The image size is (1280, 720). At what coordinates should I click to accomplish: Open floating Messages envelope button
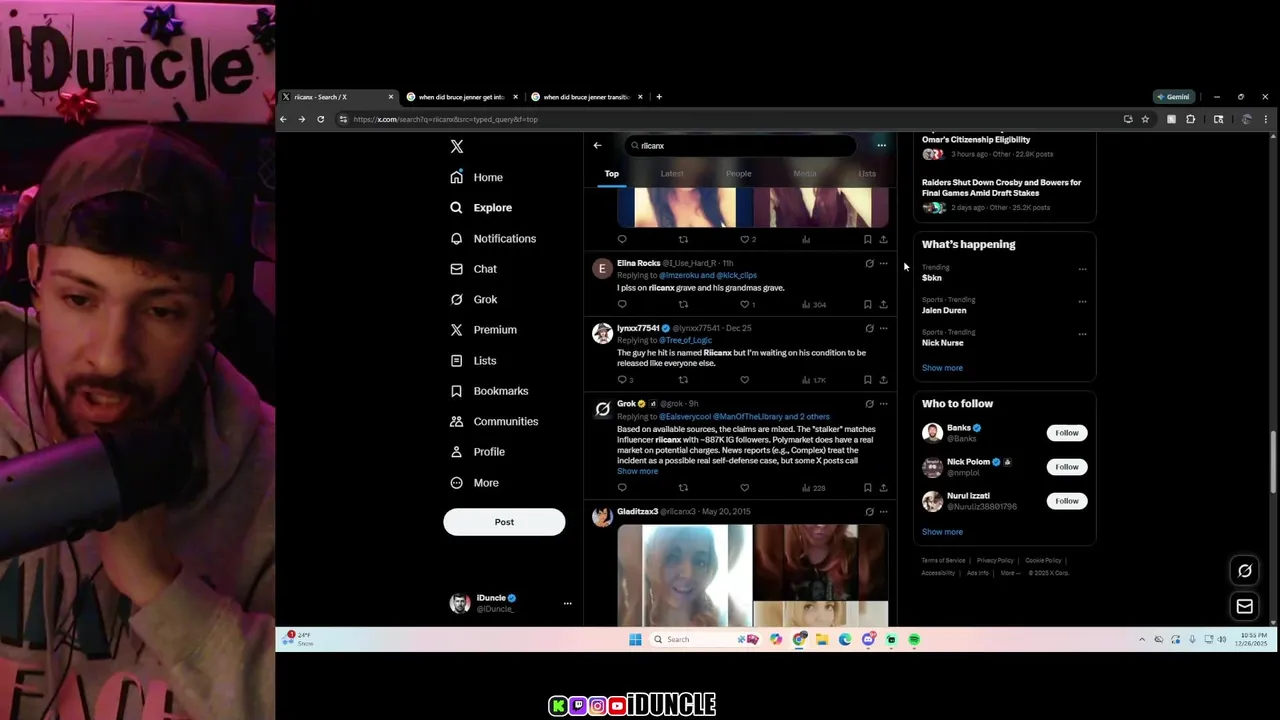pyautogui.click(x=1245, y=606)
